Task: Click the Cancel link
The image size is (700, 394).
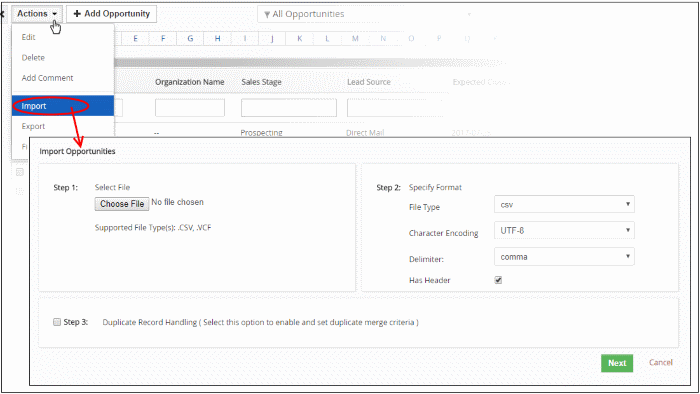Action: (x=661, y=362)
